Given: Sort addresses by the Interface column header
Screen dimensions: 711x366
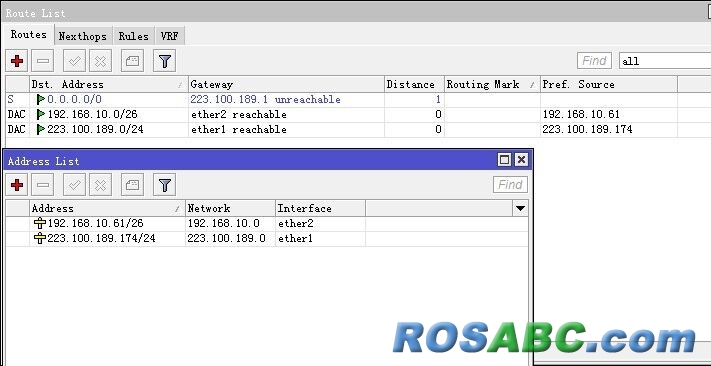Looking at the screenshot, I should tap(320, 209).
